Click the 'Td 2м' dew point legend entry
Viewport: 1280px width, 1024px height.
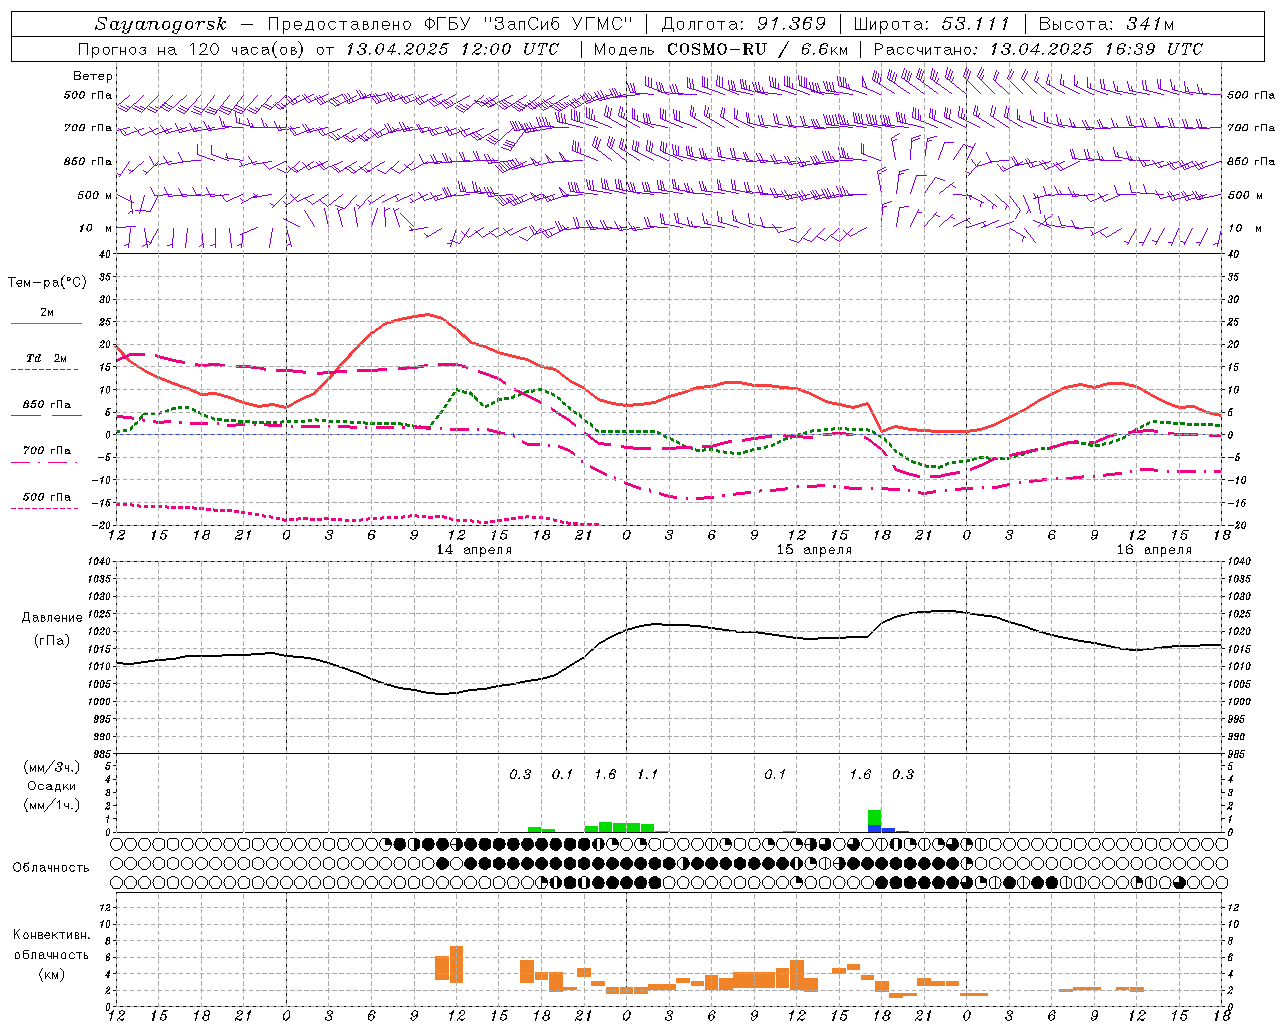click(47, 358)
